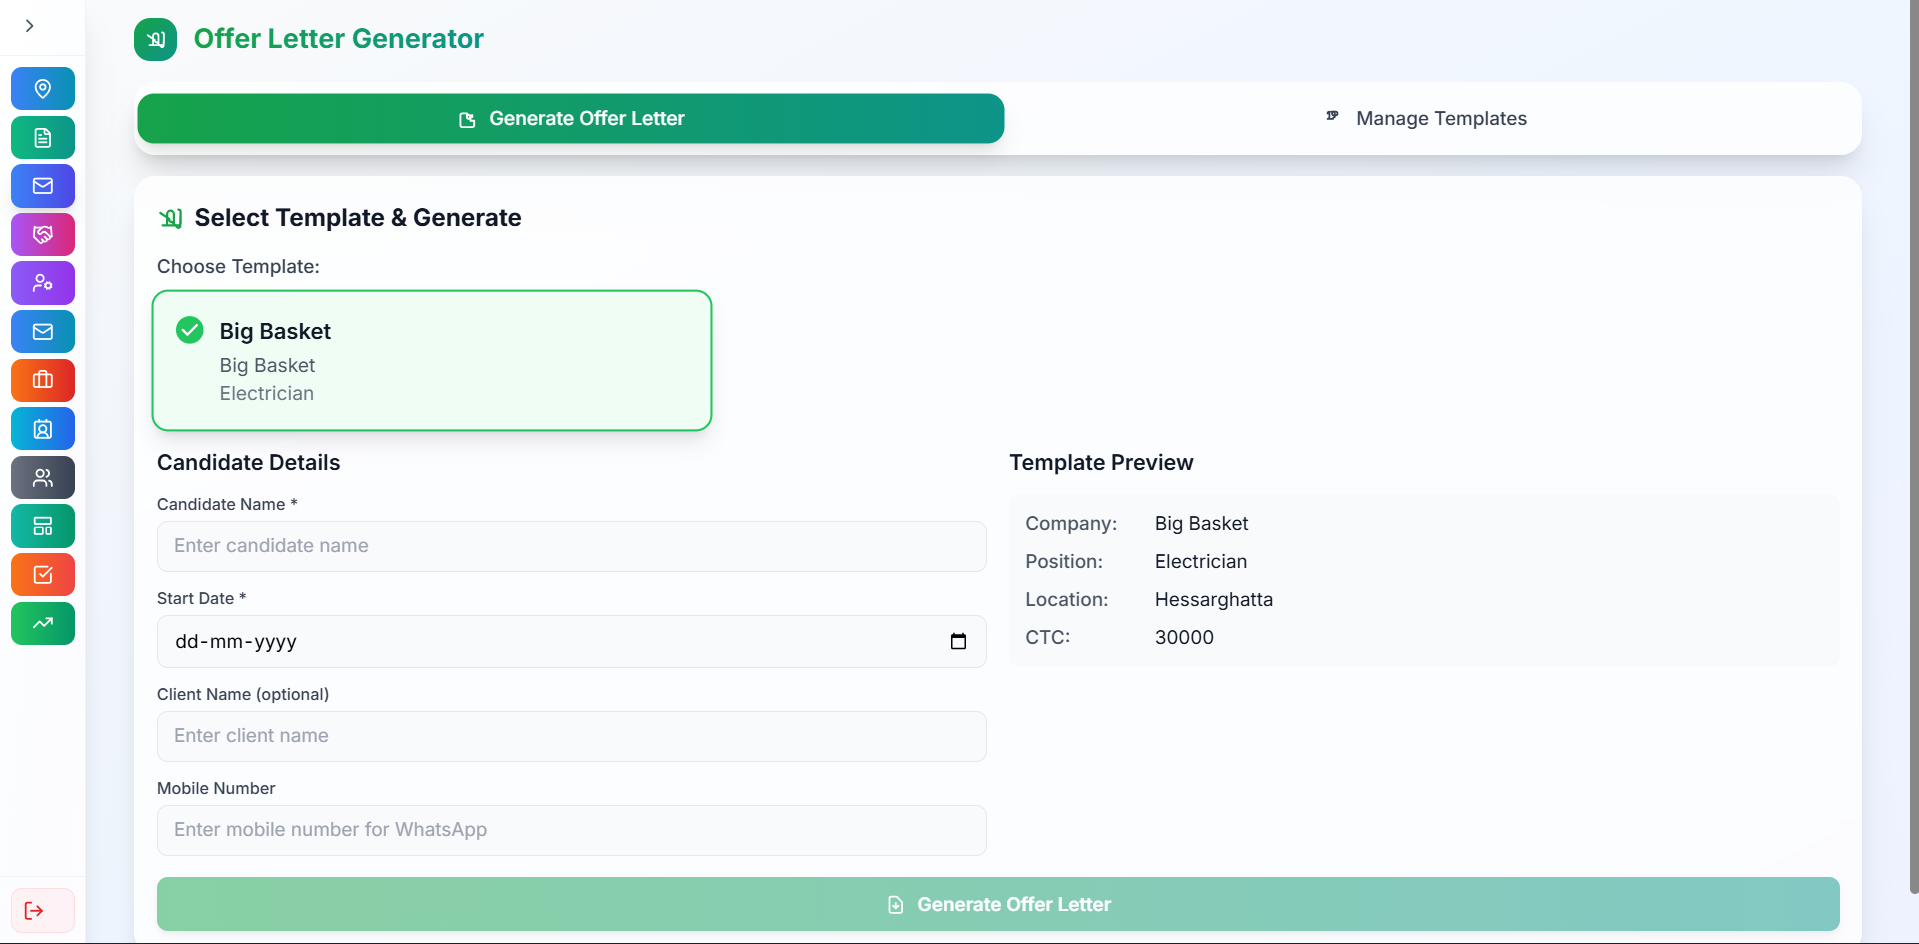Open the handshake sidebar icon
1919x944 pixels.
point(43,235)
